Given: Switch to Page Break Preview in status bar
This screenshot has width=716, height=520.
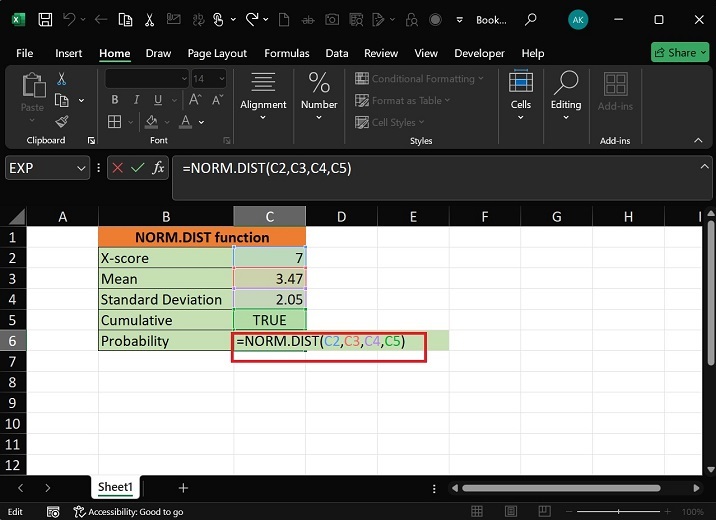Looking at the screenshot, I should (x=544, y=511).
